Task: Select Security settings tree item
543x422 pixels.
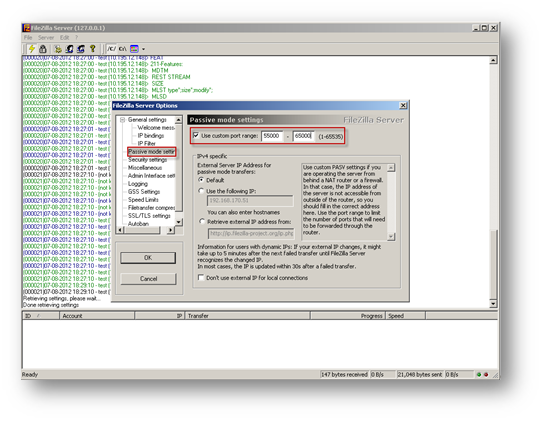Action: (148, 160)
